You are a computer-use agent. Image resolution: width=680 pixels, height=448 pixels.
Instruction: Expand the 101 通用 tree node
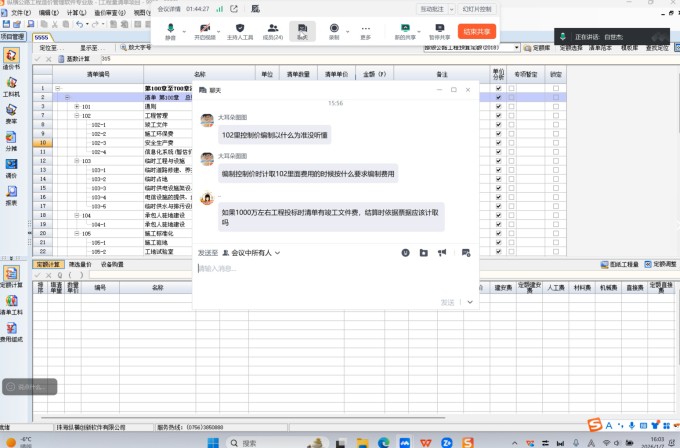pos(77,106)
